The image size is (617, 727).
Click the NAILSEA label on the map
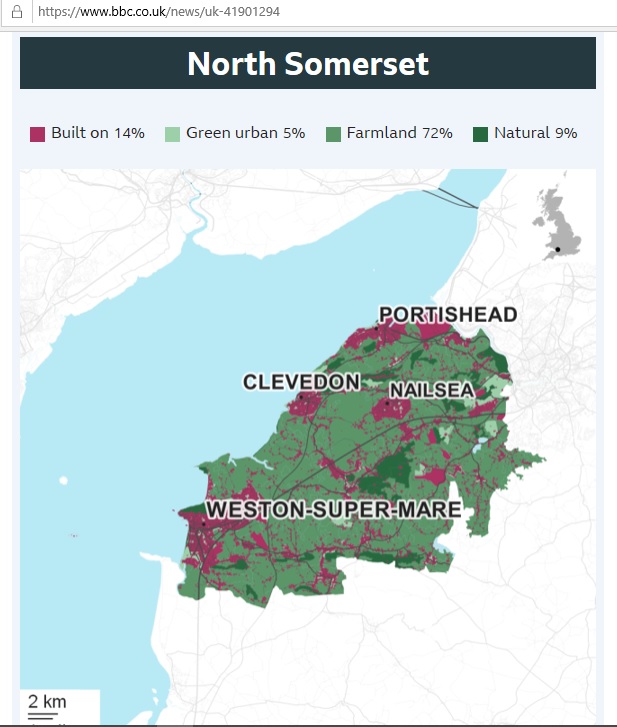coord(431,389)
